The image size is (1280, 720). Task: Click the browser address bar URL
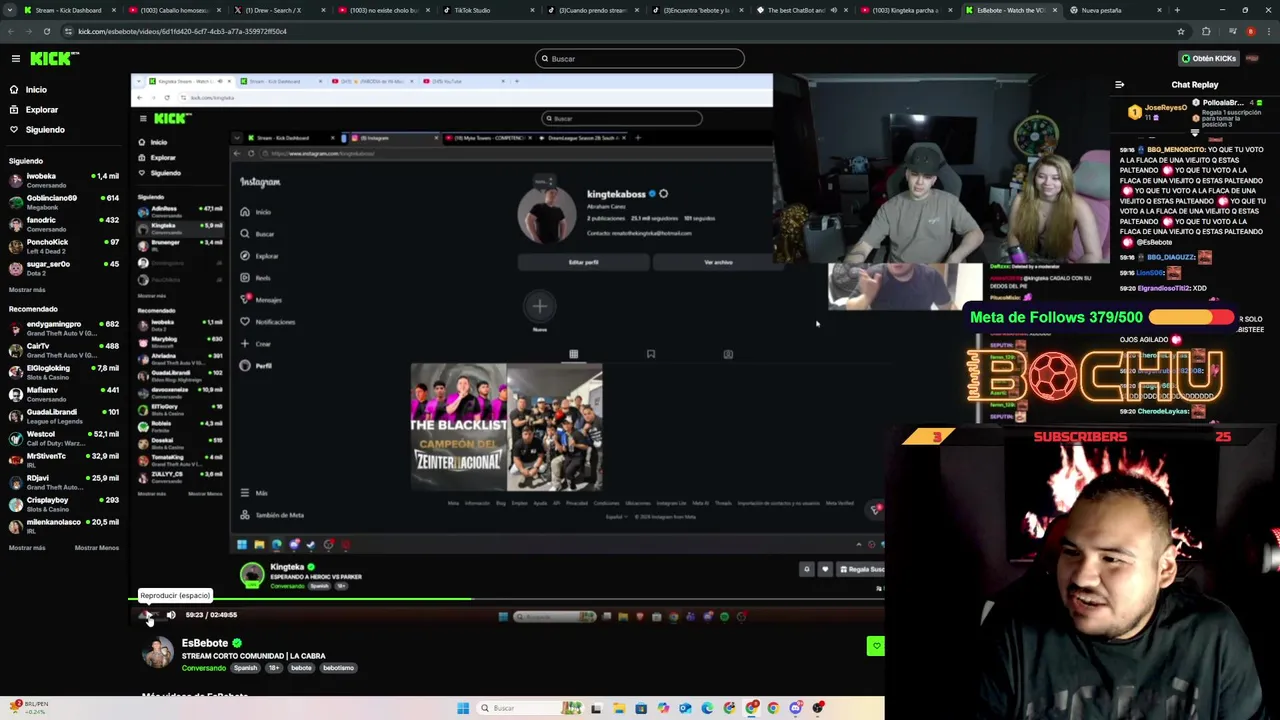(182, 31)
